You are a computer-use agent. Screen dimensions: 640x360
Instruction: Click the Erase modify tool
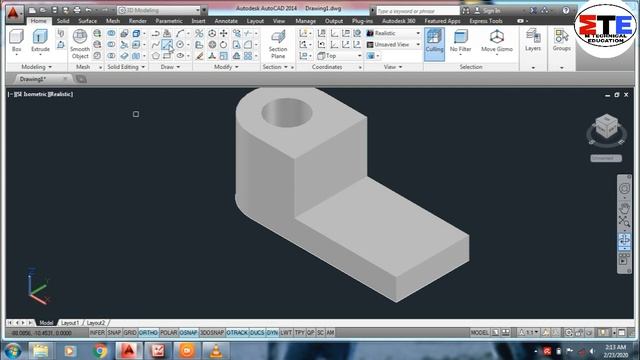coord(199,56)
